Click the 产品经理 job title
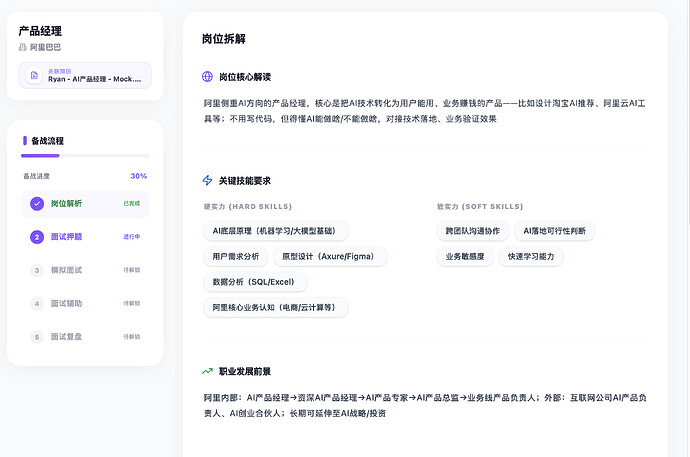Image resolution: width=690 pixels, height=457 pixels. click(40, 31)
